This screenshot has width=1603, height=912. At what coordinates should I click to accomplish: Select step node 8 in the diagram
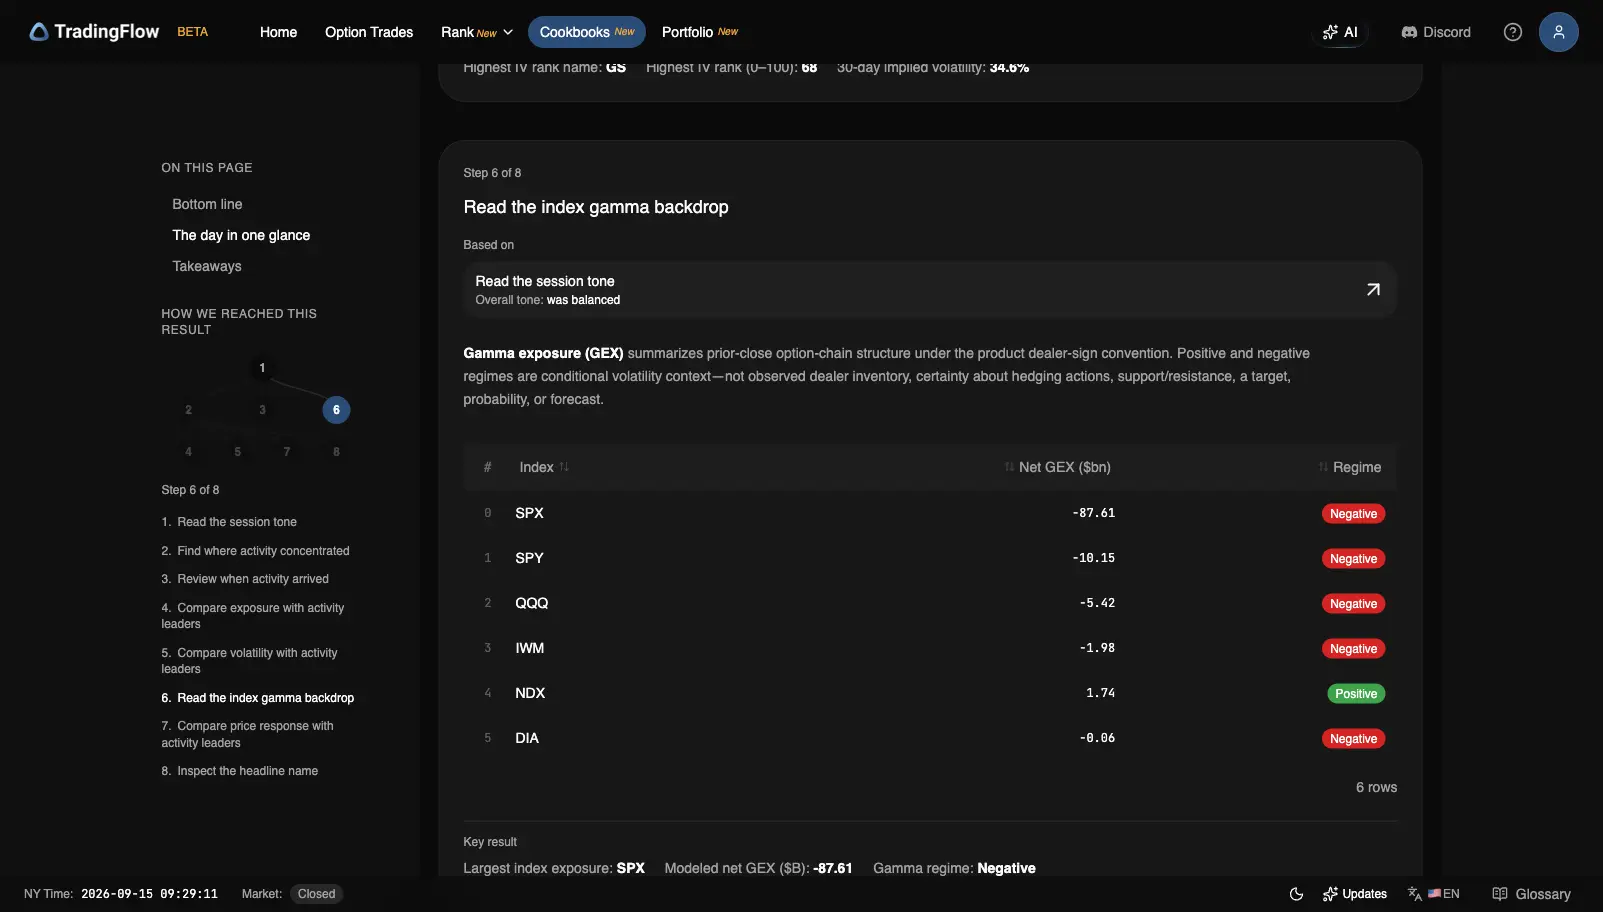click(x=336, y=452)
